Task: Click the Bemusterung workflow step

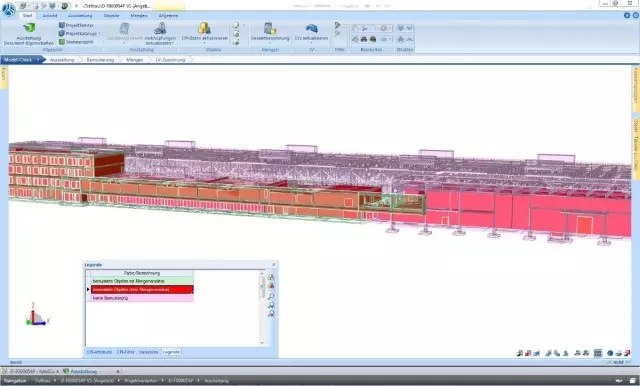Action: click(x=100, y=60)
